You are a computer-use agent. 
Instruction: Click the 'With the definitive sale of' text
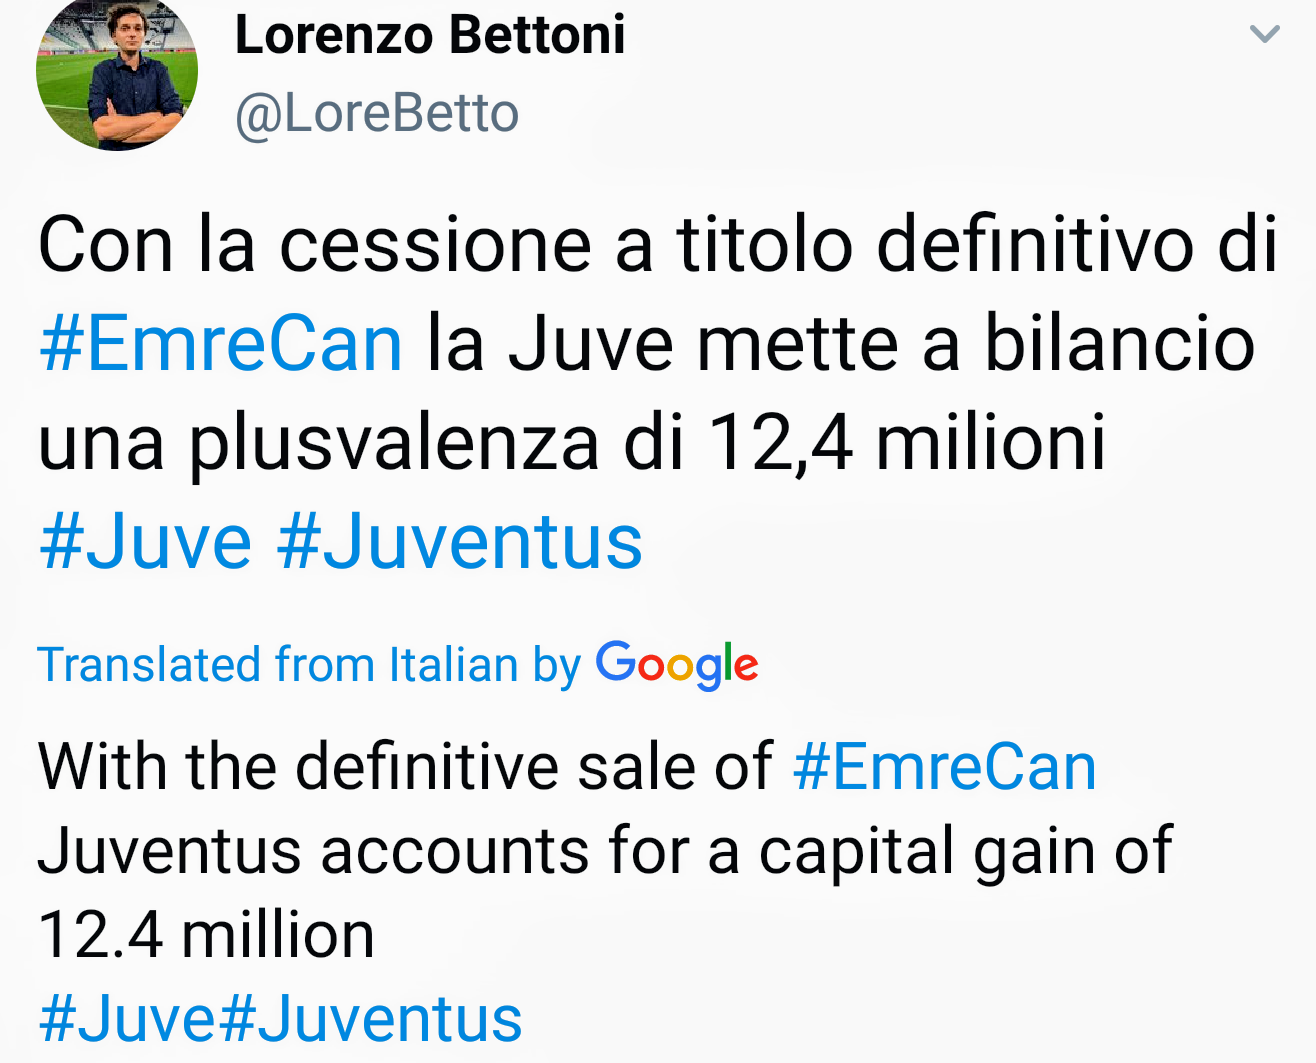click(x=405, y=768)
